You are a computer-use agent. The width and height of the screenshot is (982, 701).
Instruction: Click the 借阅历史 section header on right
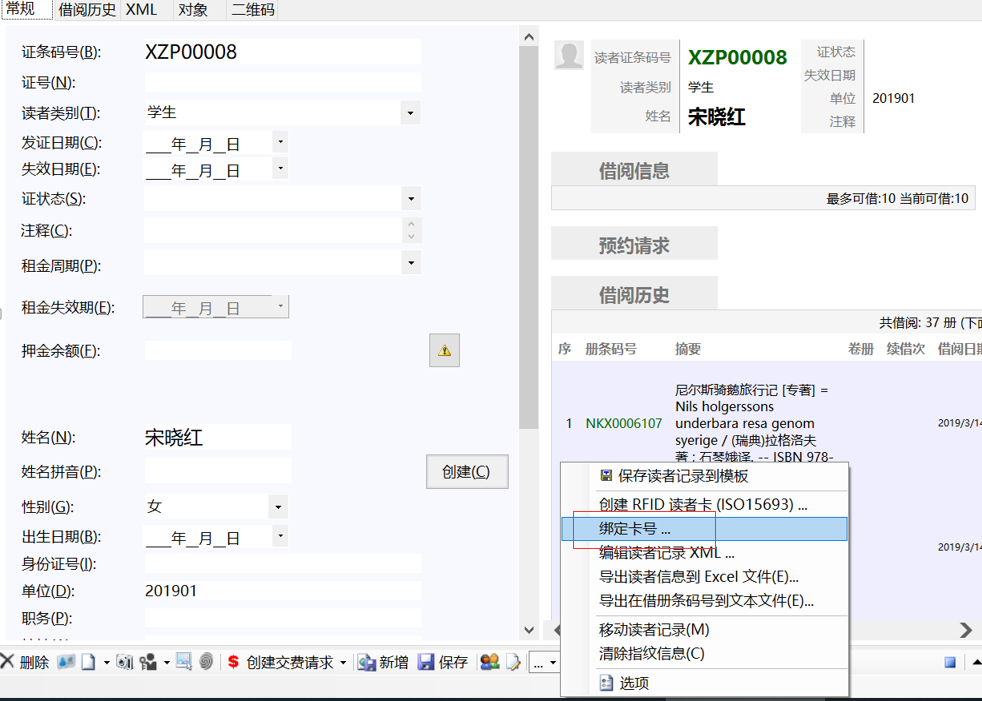pyautogui.click(x=634, y=294)
